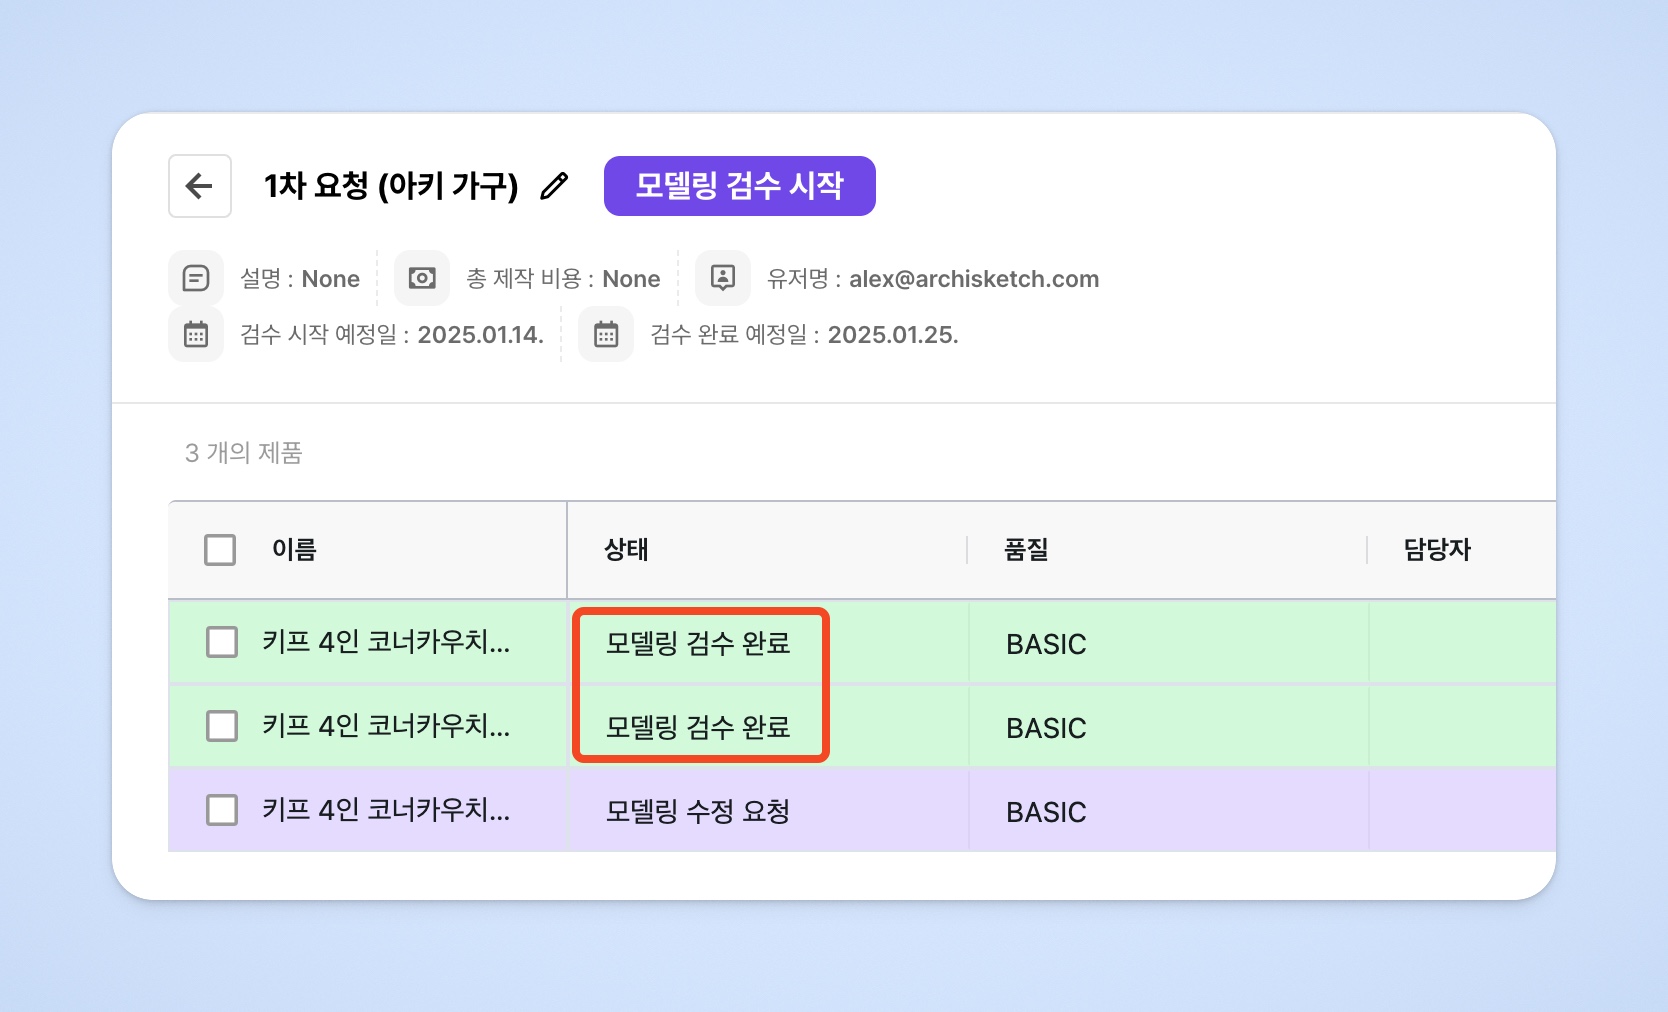Click the 검수 완료 예정일 calendar icon
The height and width of the screenshot is (1012, 1668).
[606, 334]
